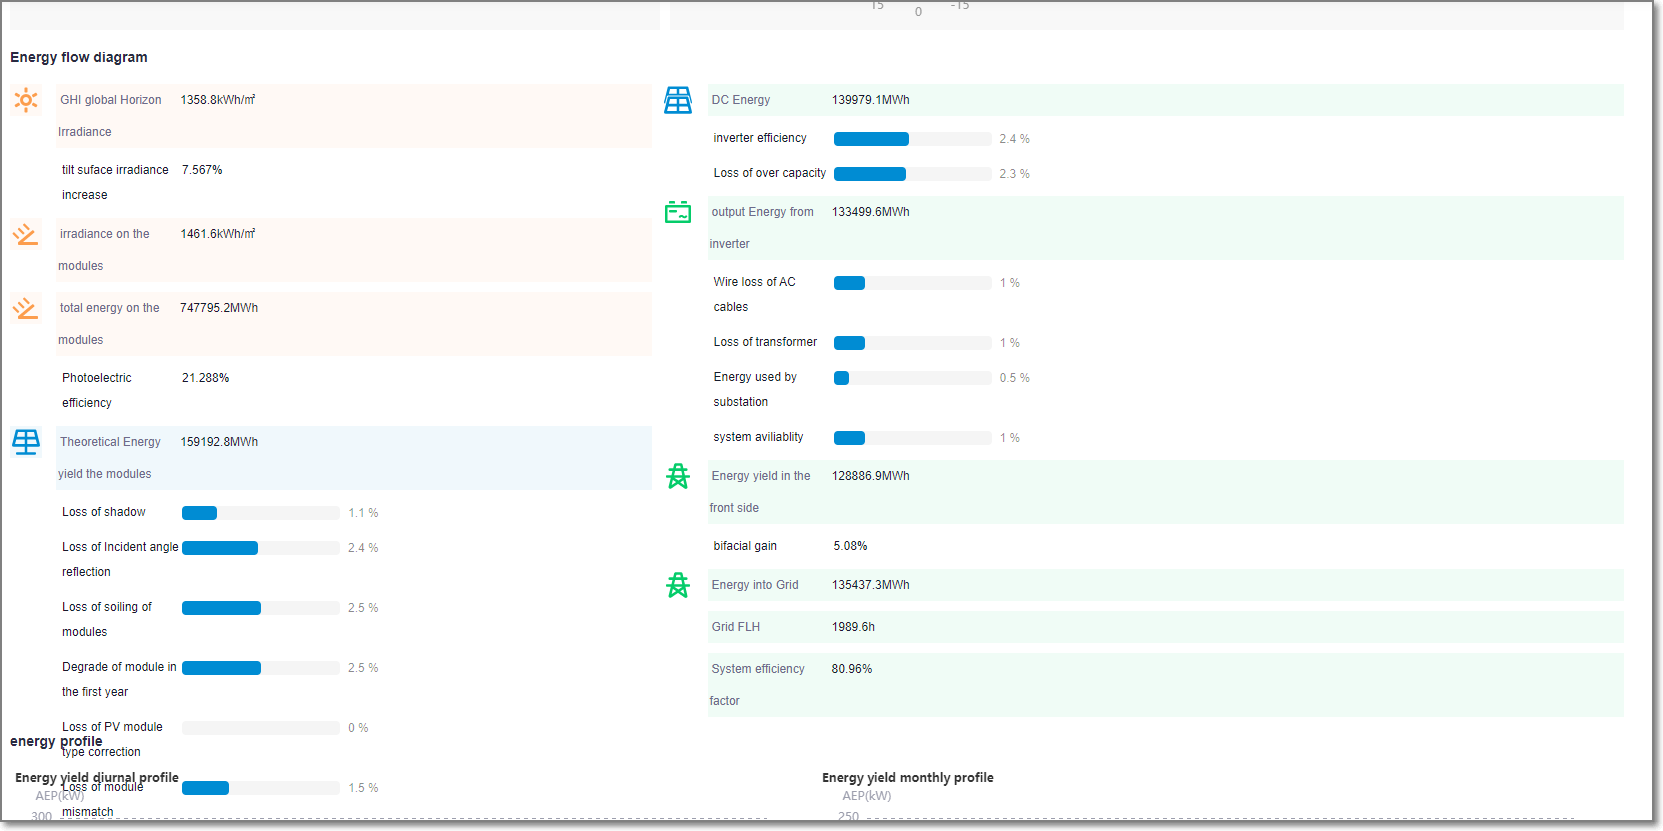Click the Grid FLH label
Image resolution: width=1663 pixels, height=831 pixels.
(736, 627)
